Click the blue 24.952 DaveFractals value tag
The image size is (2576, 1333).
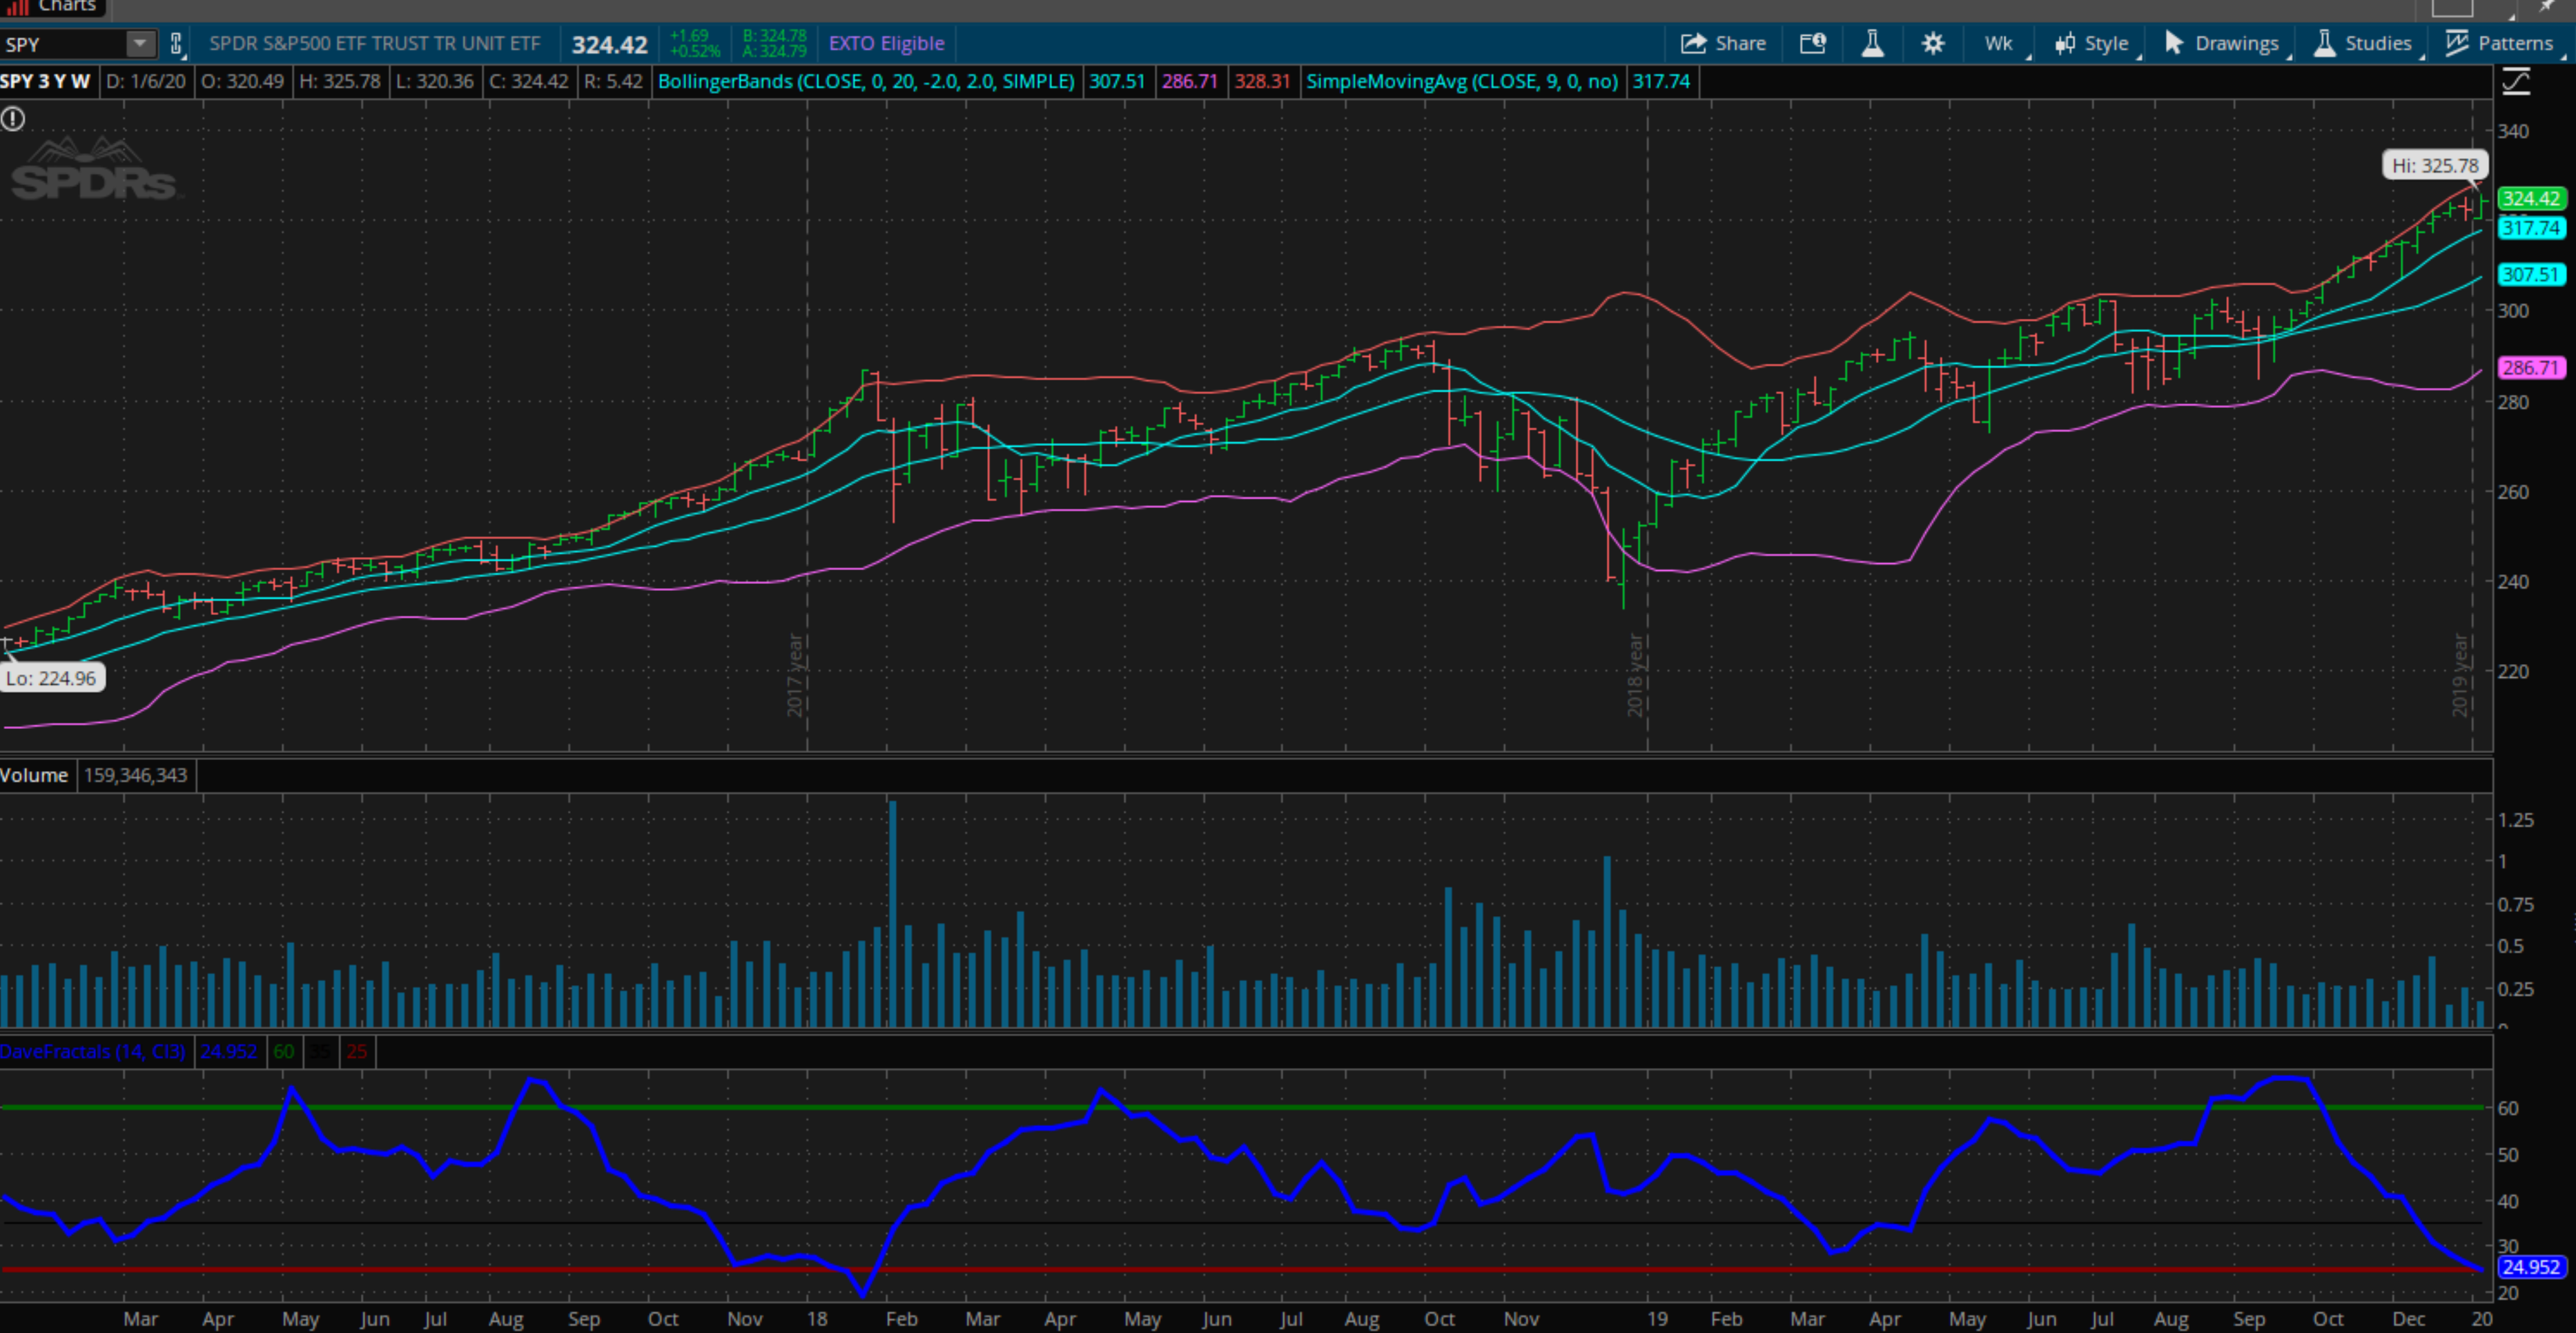tap(2530, 1267)
